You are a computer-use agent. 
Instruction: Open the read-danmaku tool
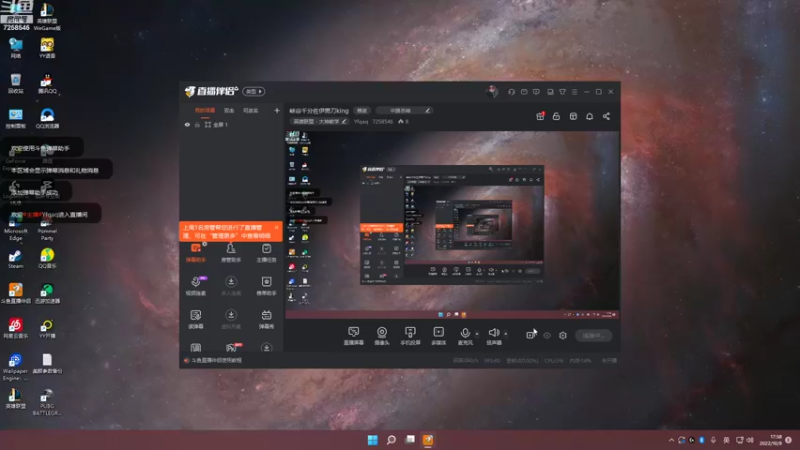195,319
